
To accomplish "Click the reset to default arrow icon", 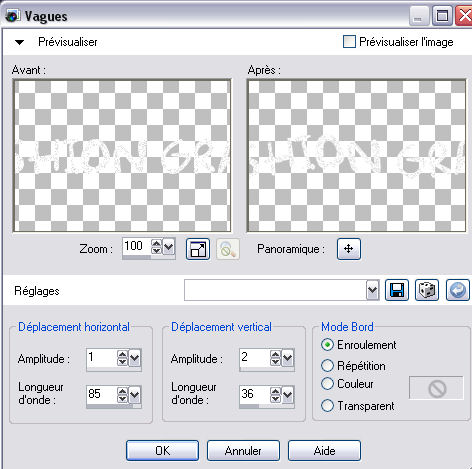I will coord(458,290).
